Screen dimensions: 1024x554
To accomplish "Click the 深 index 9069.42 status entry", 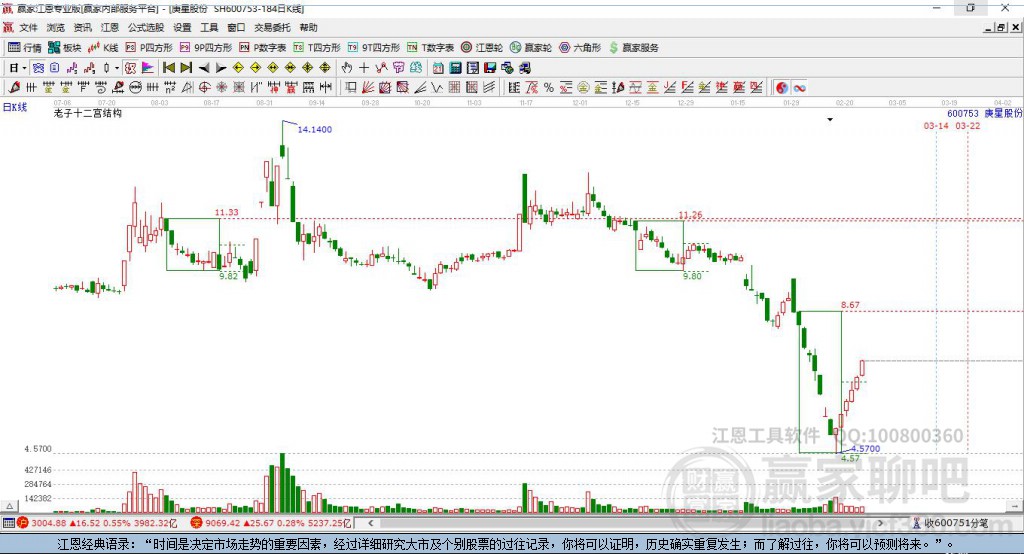I will pyautogui.click(x=271, y=523).
